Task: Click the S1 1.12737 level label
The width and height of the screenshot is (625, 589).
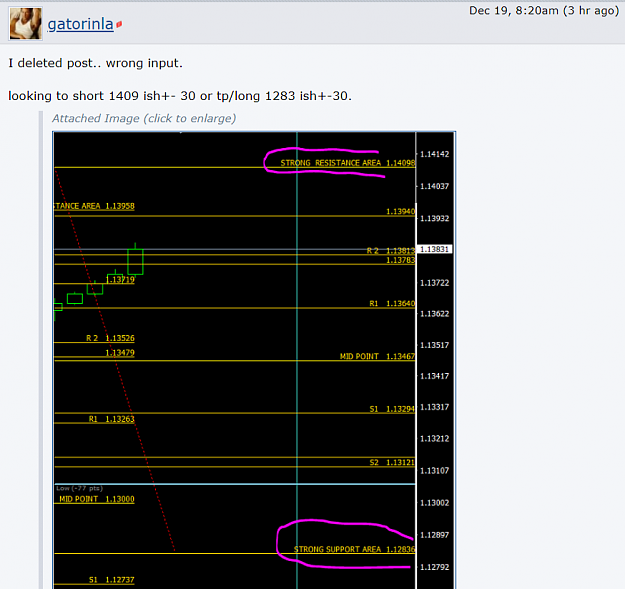Action: [112, 580]
